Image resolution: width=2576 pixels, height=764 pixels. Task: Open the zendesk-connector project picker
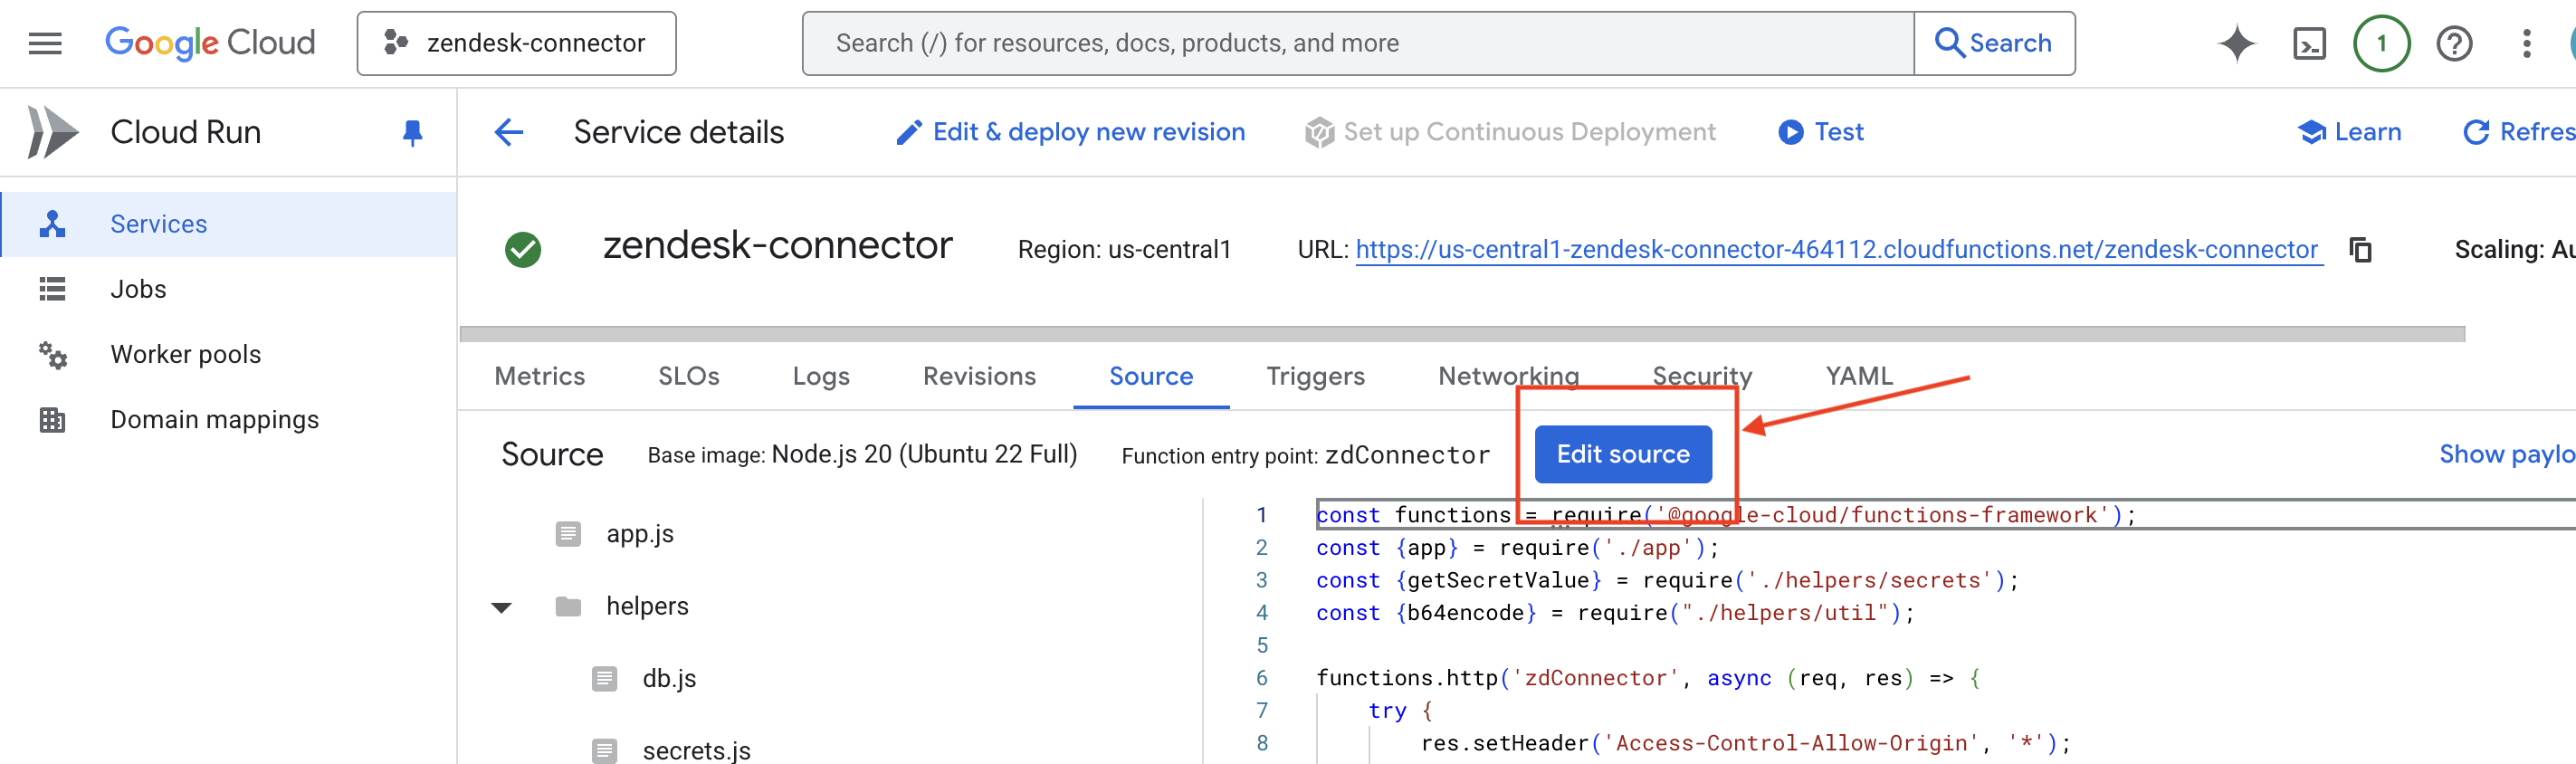coord(516,44)
